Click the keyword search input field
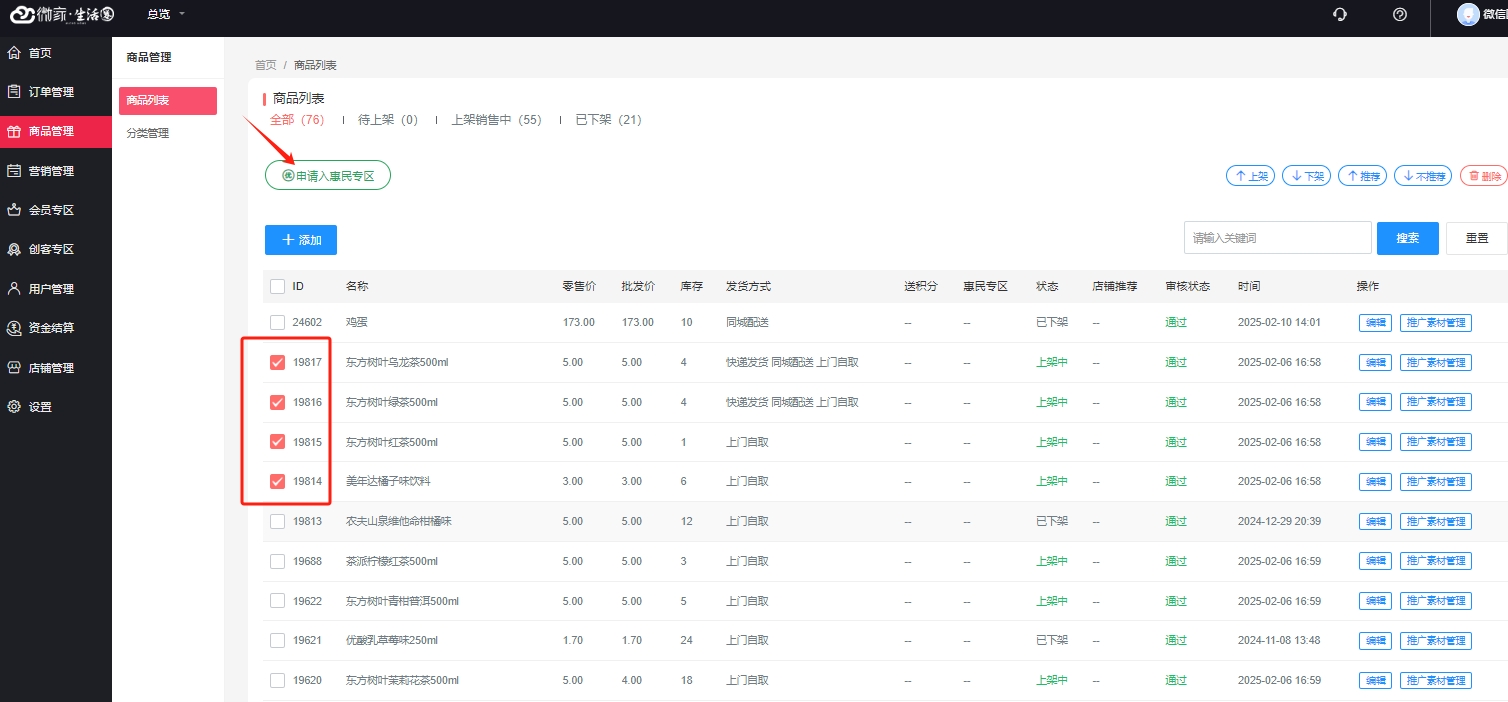The width and height of the screenshot is (1508, 702). point(1277,238)
